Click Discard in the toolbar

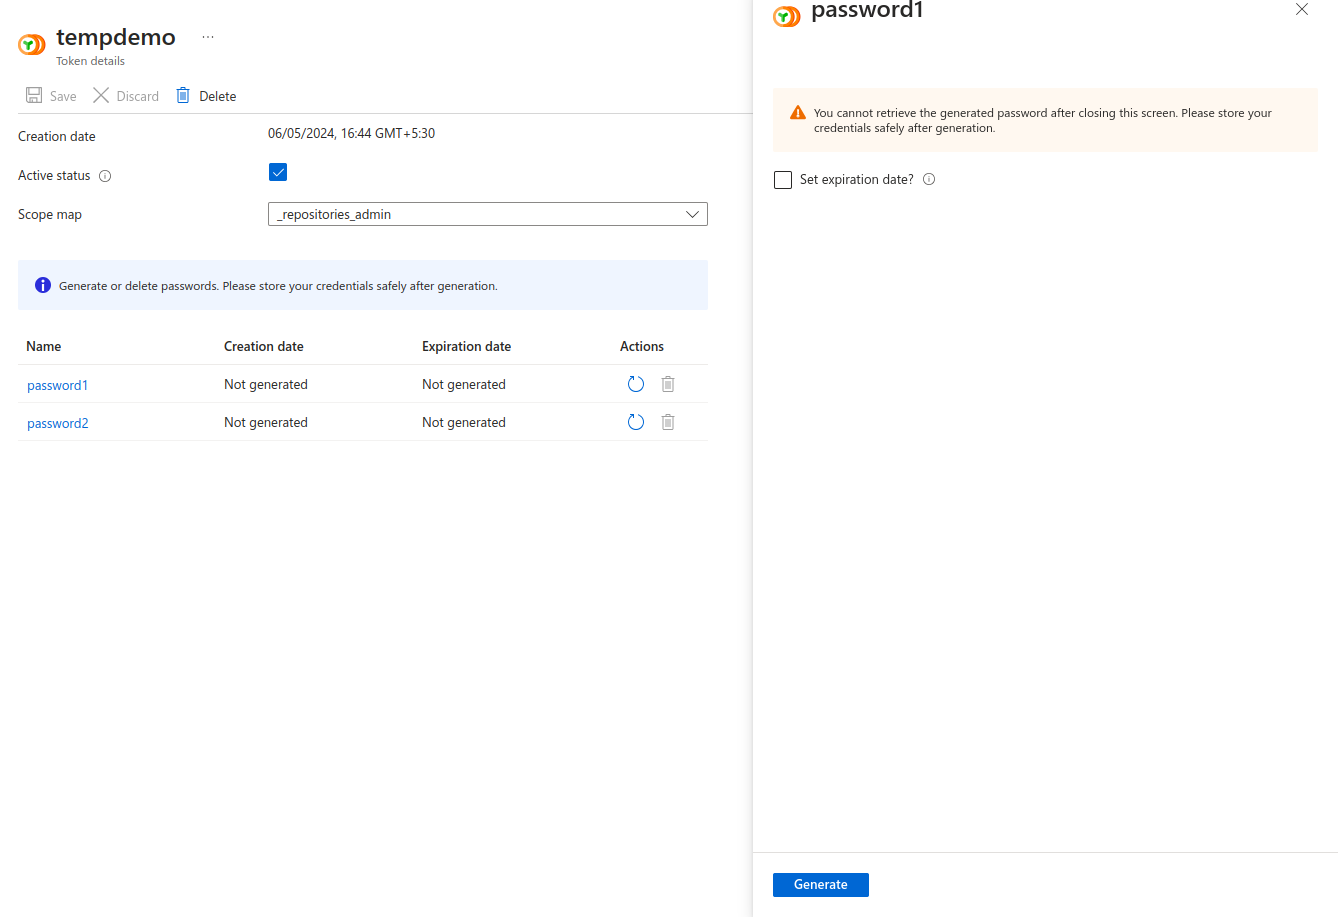pos(126,96)
